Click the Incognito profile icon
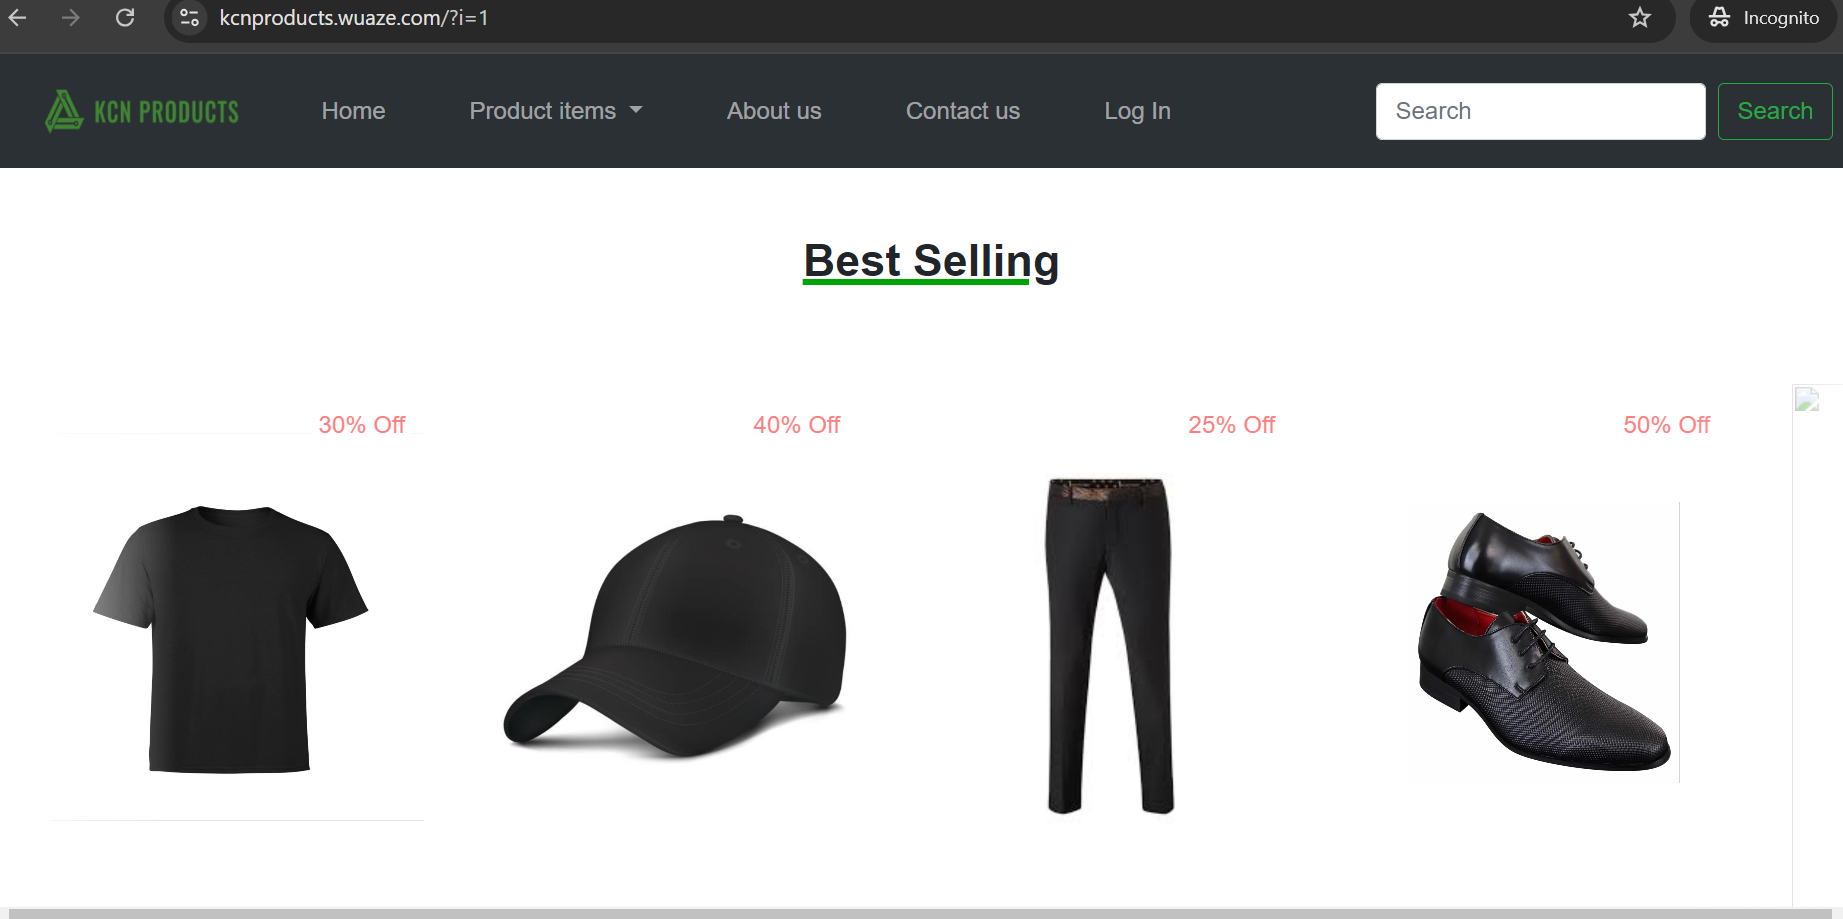The height and width of the screenshot is (919, 1843). coord(1719,17)
